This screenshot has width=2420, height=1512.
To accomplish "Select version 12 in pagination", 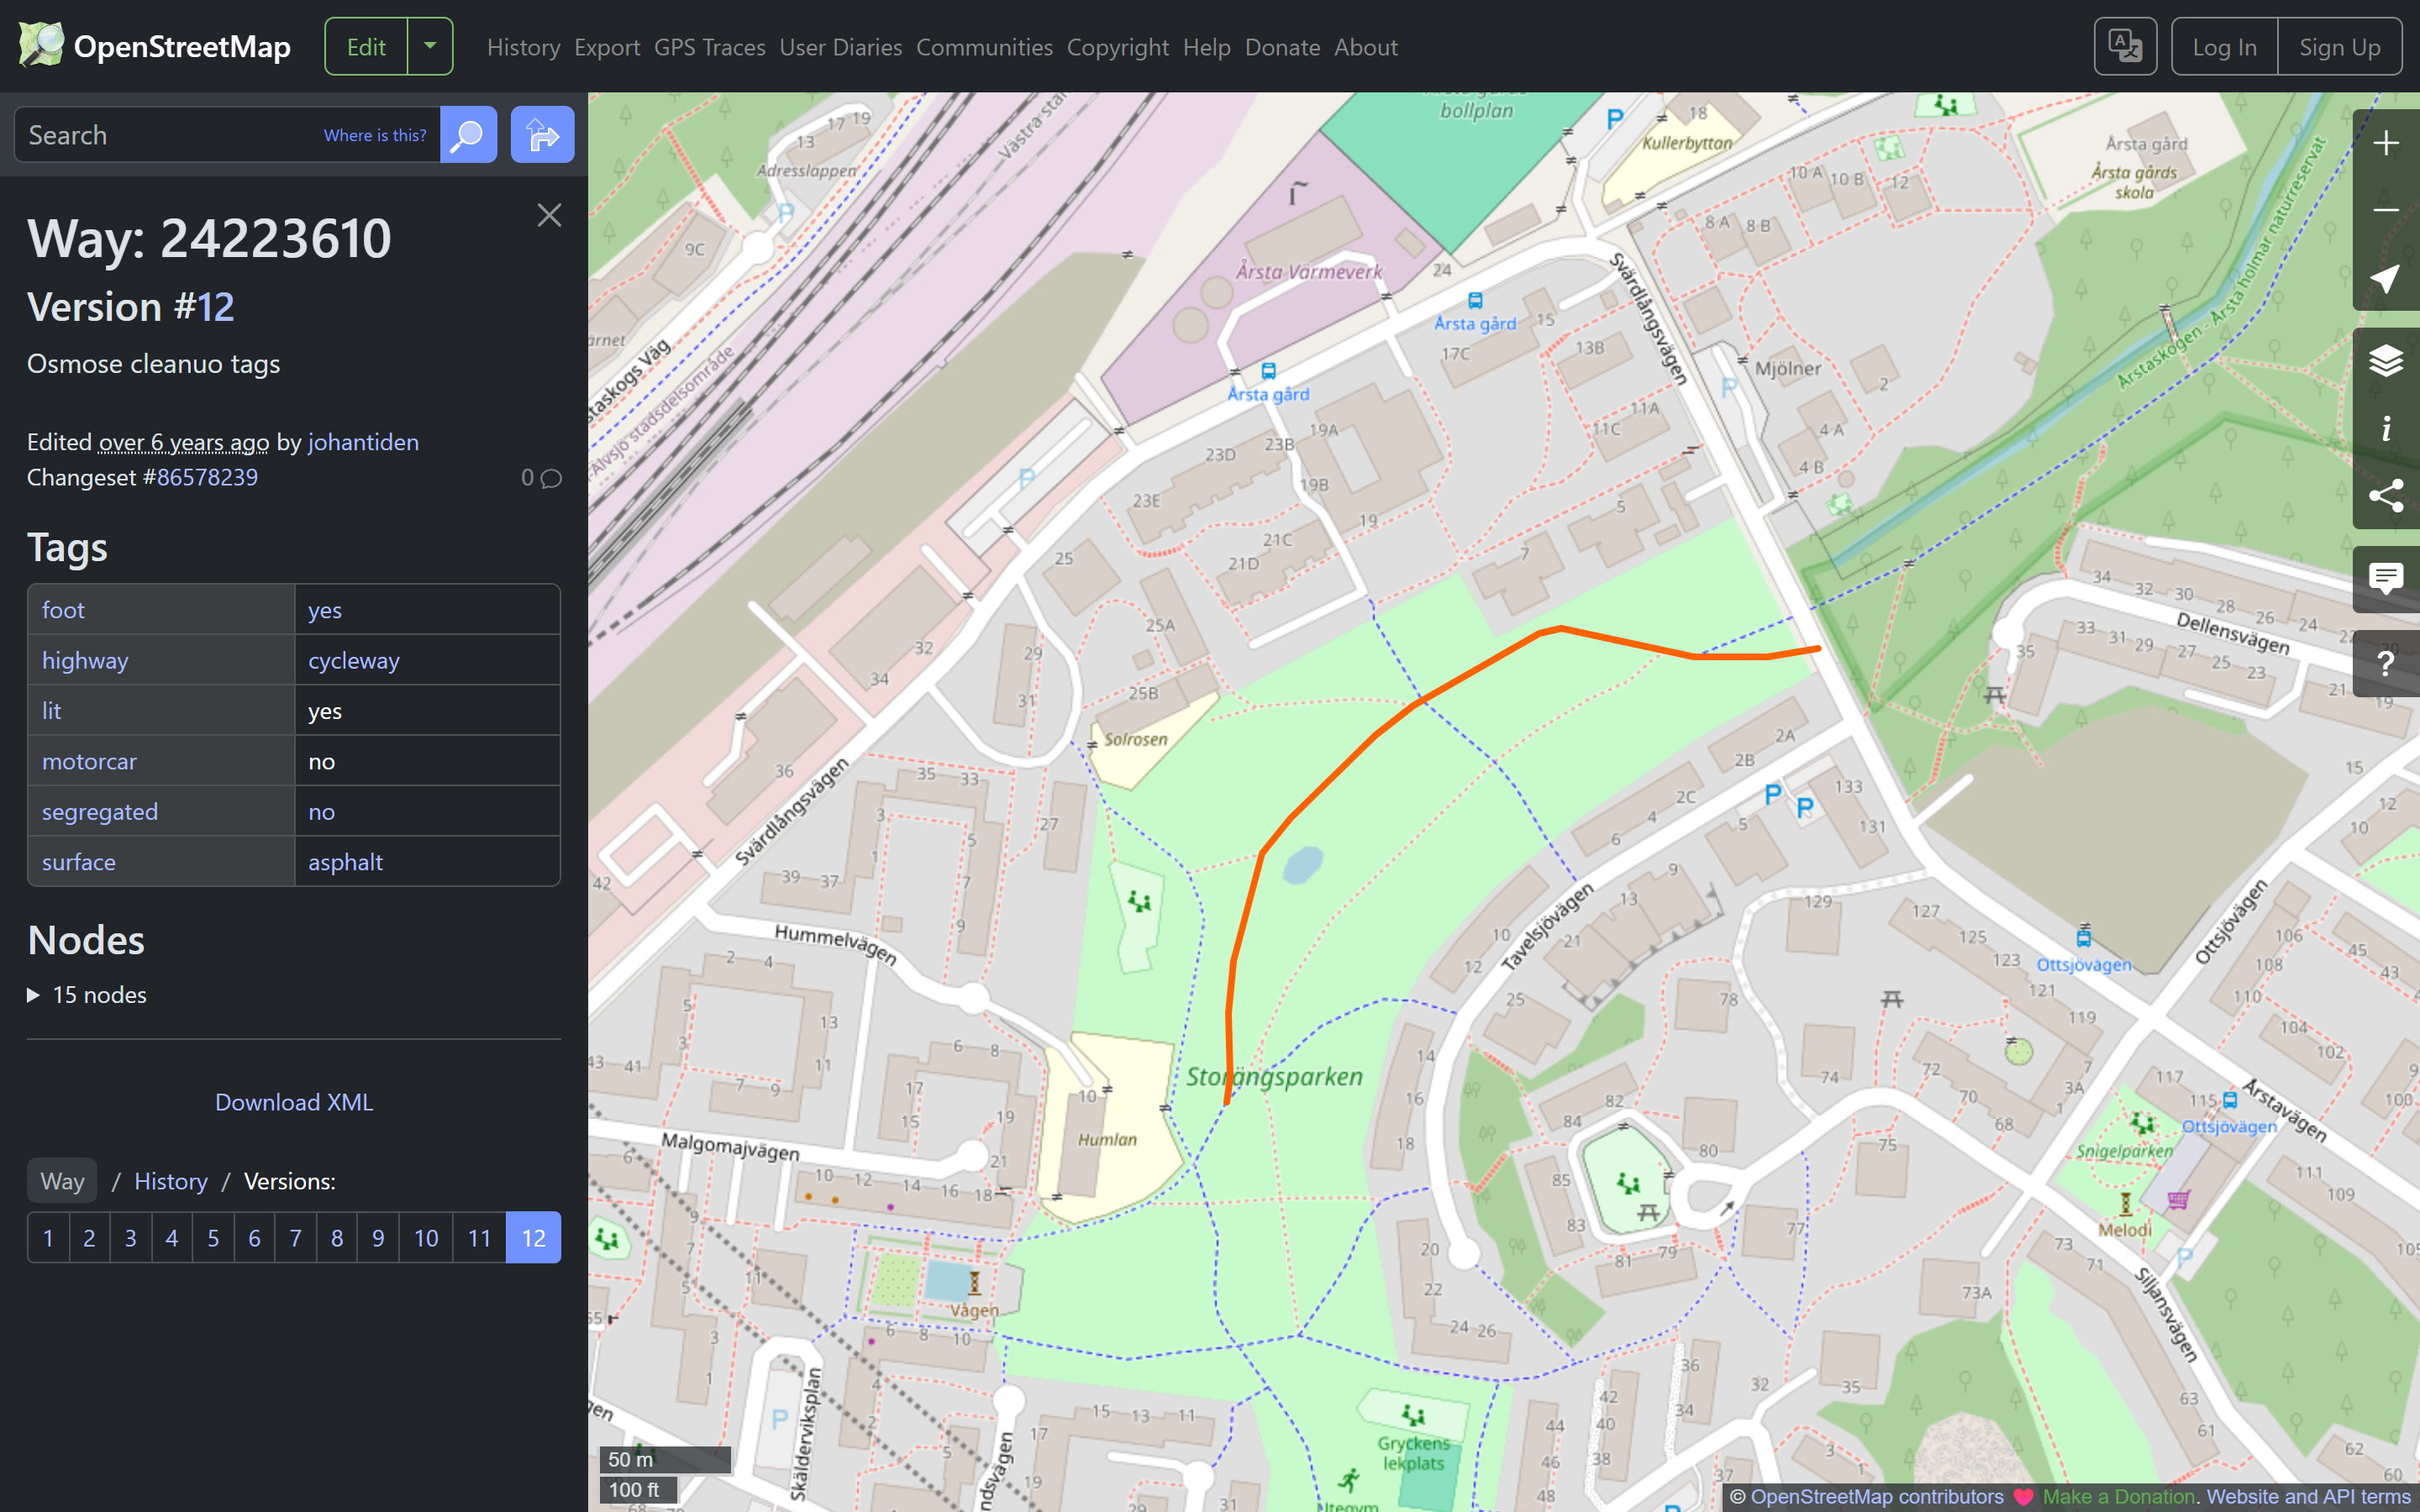I will 533,1238.
